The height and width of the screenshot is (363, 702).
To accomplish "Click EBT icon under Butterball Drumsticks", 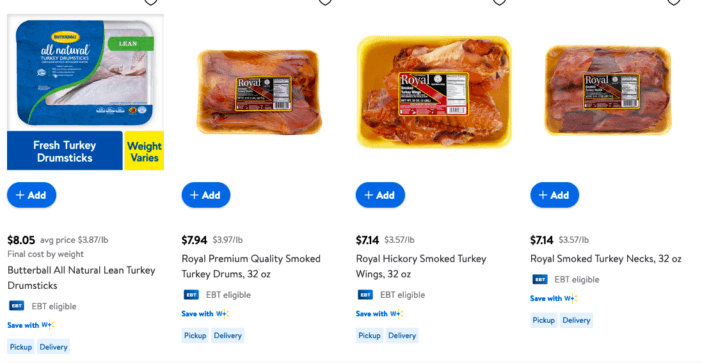I will [17, 306].
